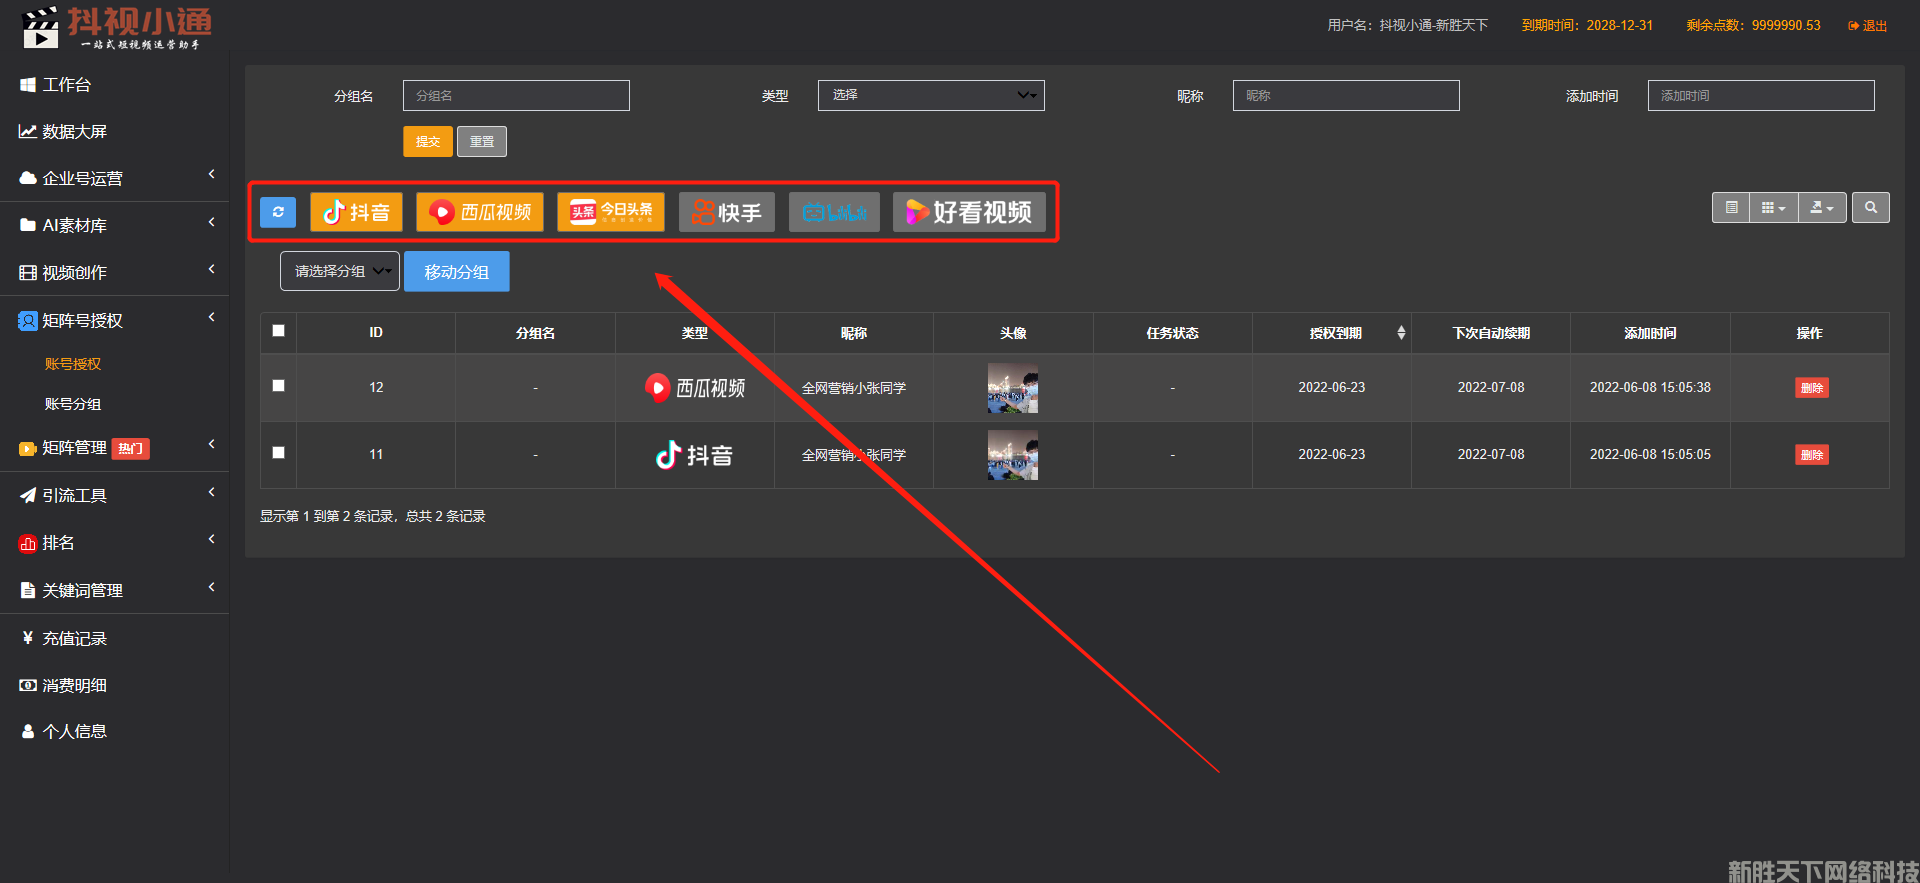Click the blue refresh icon button
The image size is (1920, 883).
pyautogui.click(x=278, y=212)
